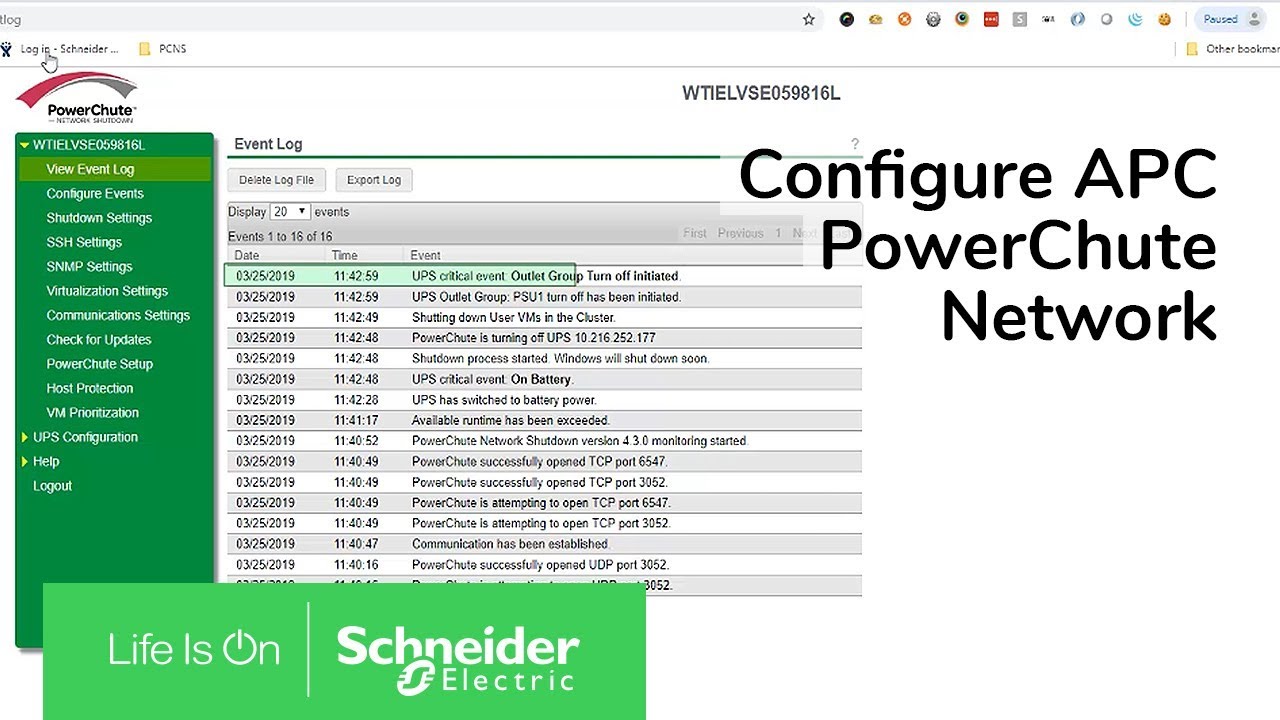Select 'Shutdown process started' event row
This screenshot has width=1280, height=720.
click(544, 358)
